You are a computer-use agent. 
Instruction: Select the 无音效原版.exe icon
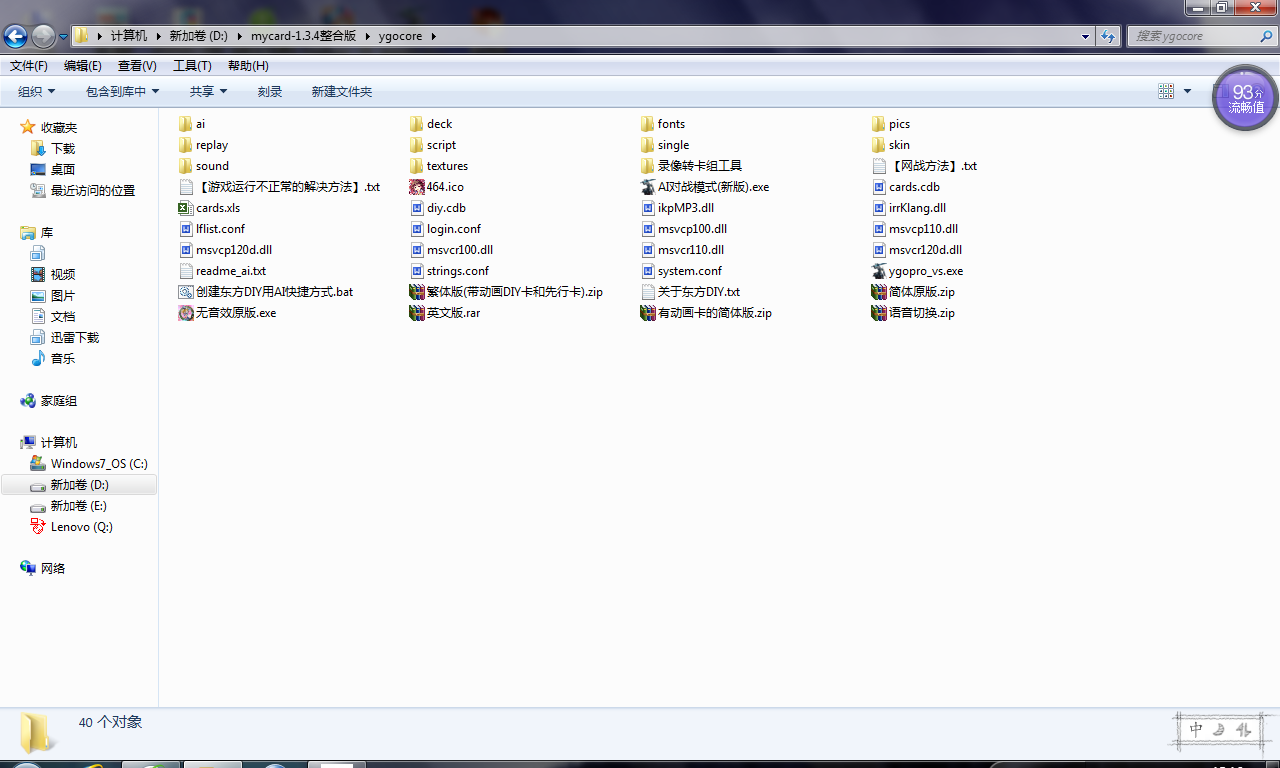tap(185, 313)
